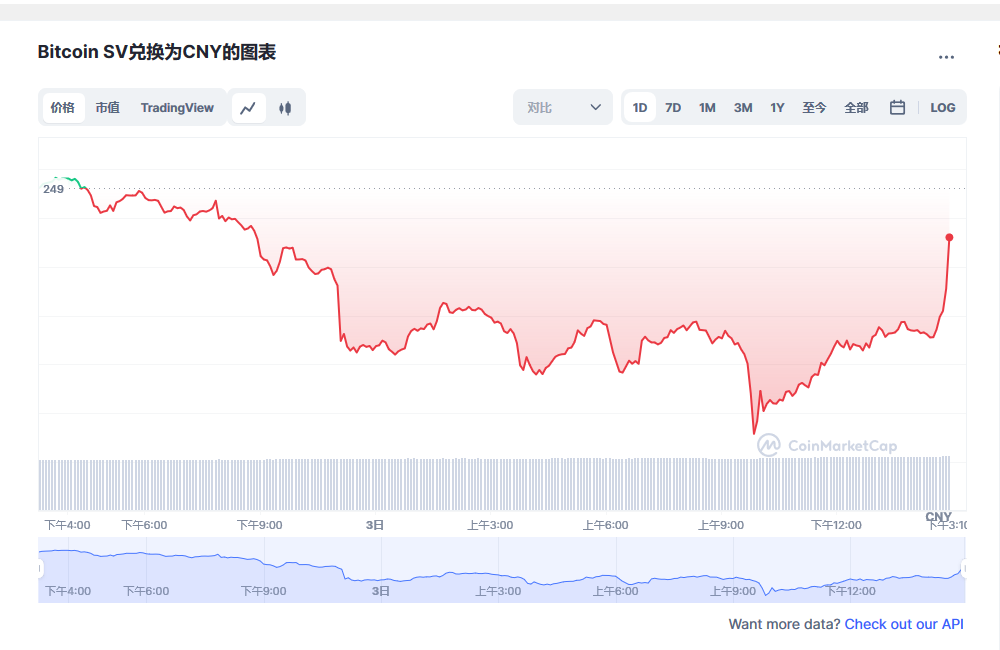Click the 下午12:00 label on main chart axis
Image resolution: width=1000 pixels, height=650 pixels.
836,525
